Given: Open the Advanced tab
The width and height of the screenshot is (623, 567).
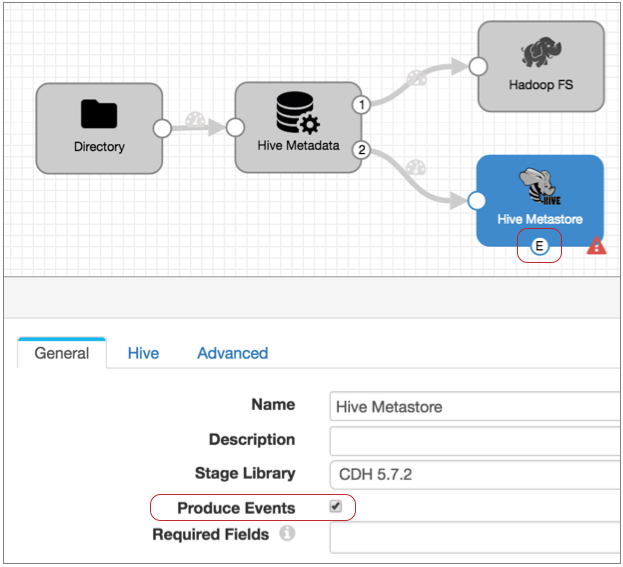Looking at the screenshot, I should coord(232,353).
